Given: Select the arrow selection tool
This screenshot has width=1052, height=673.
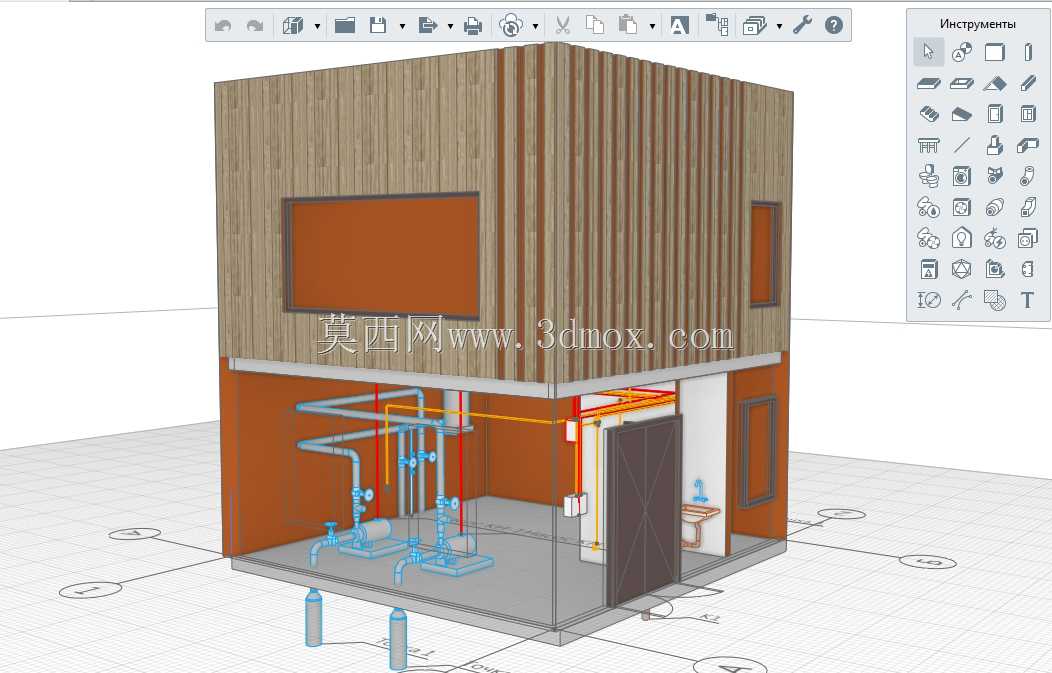Looking at the screenshot, I should [929, 52].
